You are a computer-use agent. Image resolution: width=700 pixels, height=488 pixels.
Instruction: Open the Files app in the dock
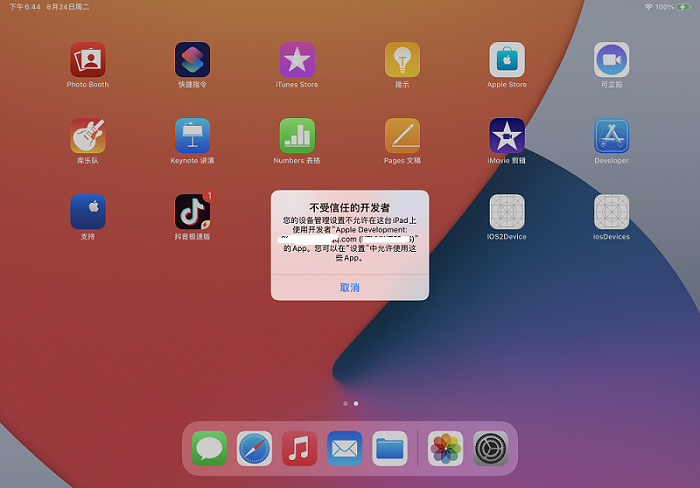click(x=390, y=448)
